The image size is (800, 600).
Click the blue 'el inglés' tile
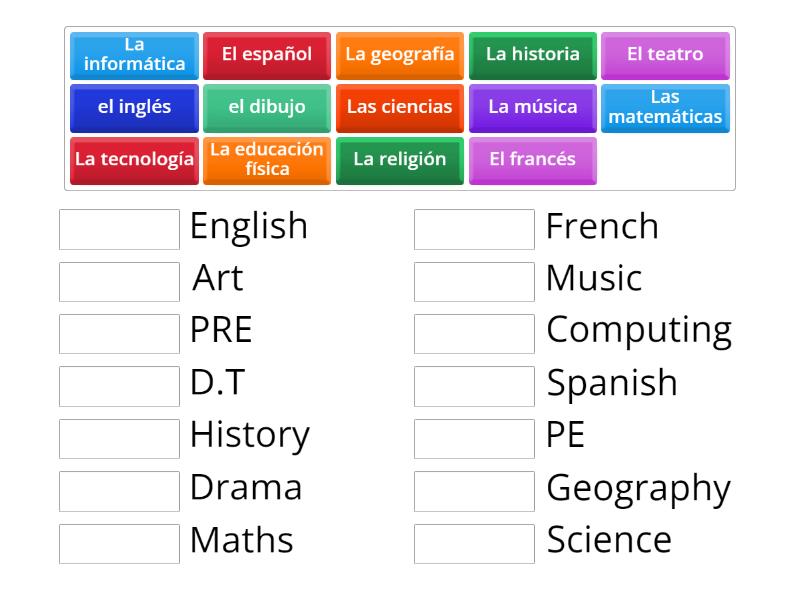click(134, 108)
